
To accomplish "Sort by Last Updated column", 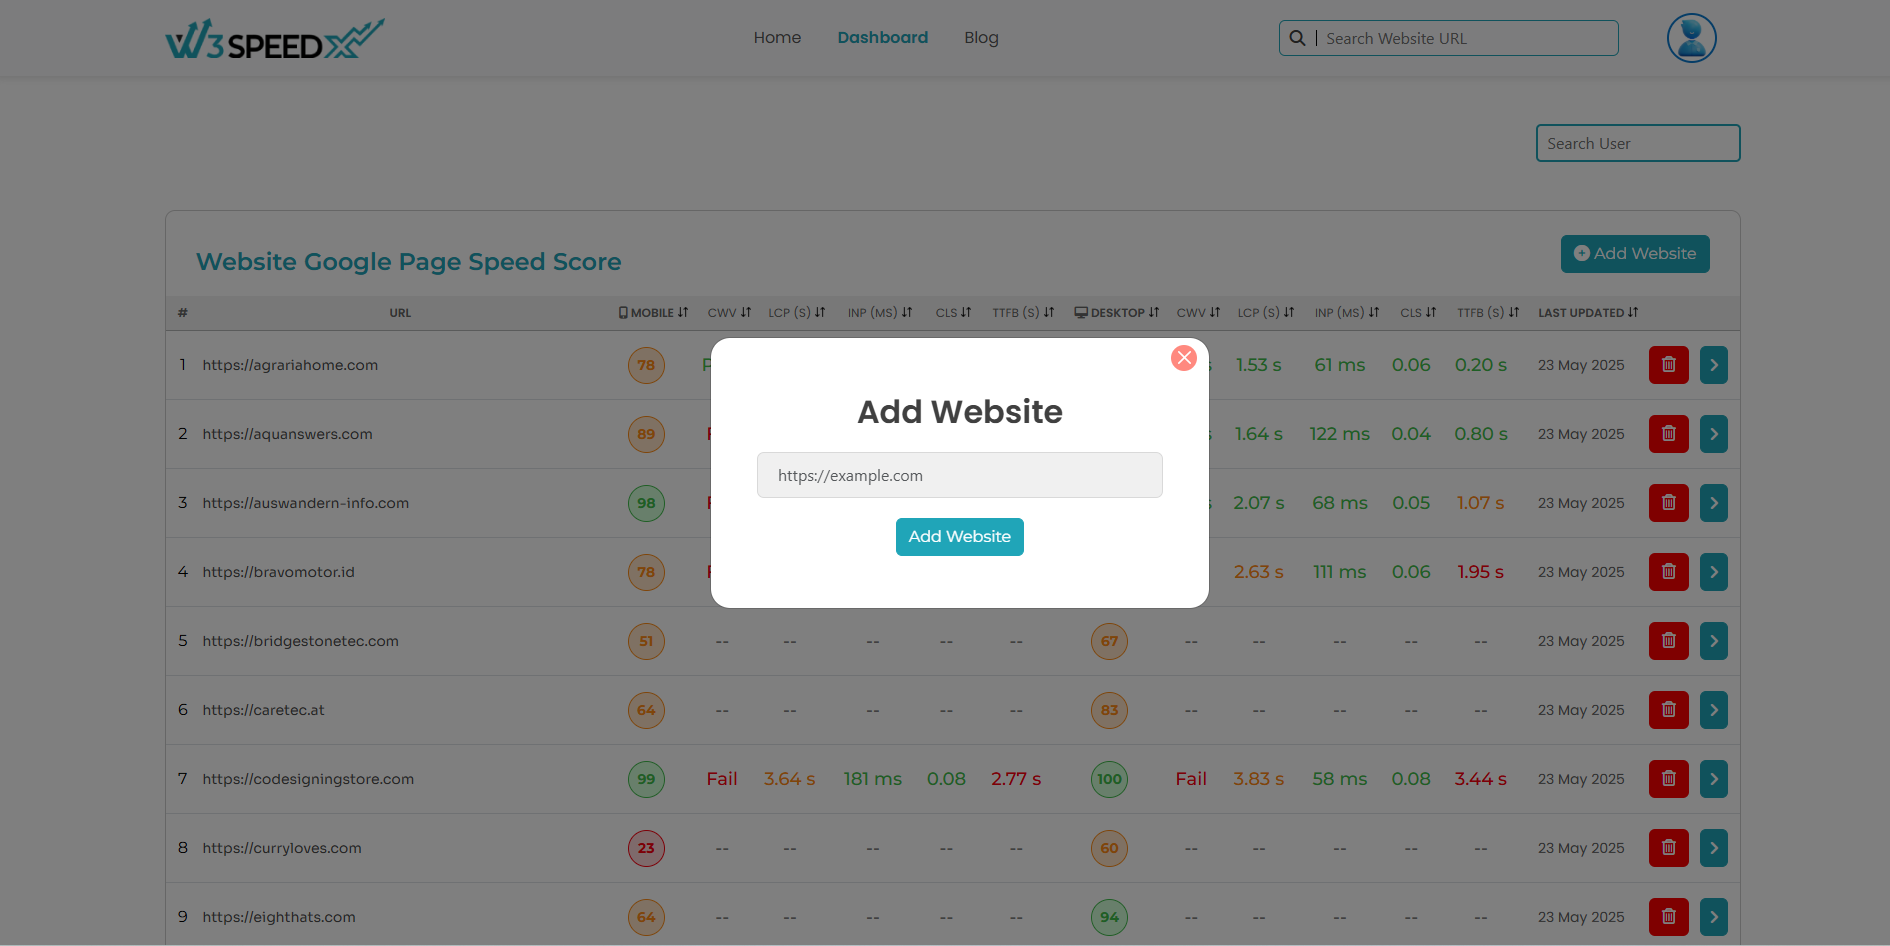I will click(1587, 313).
